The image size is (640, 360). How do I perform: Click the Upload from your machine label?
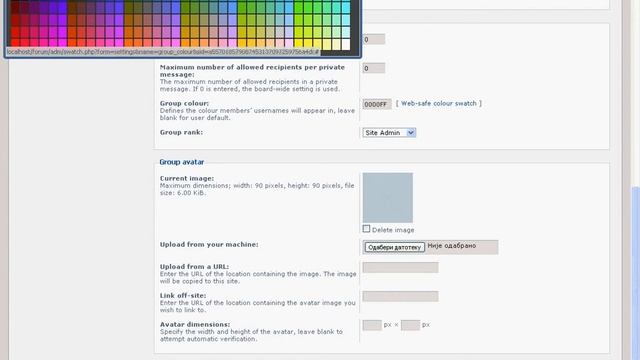(x=209, y=244)
